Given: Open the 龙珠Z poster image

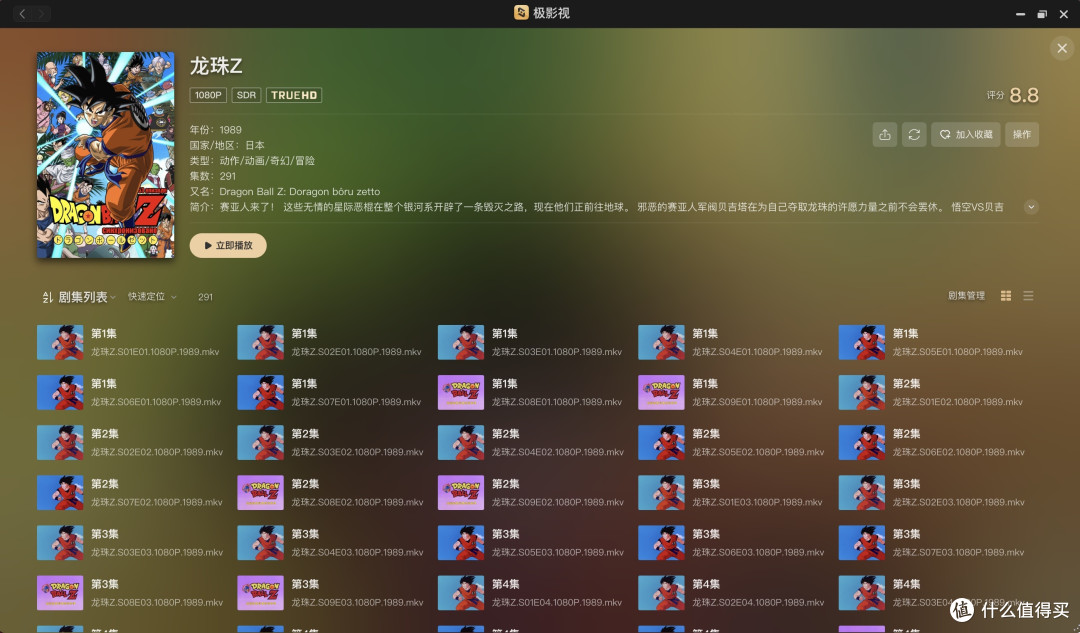Looking at the screenshot, I should (105, 155).
